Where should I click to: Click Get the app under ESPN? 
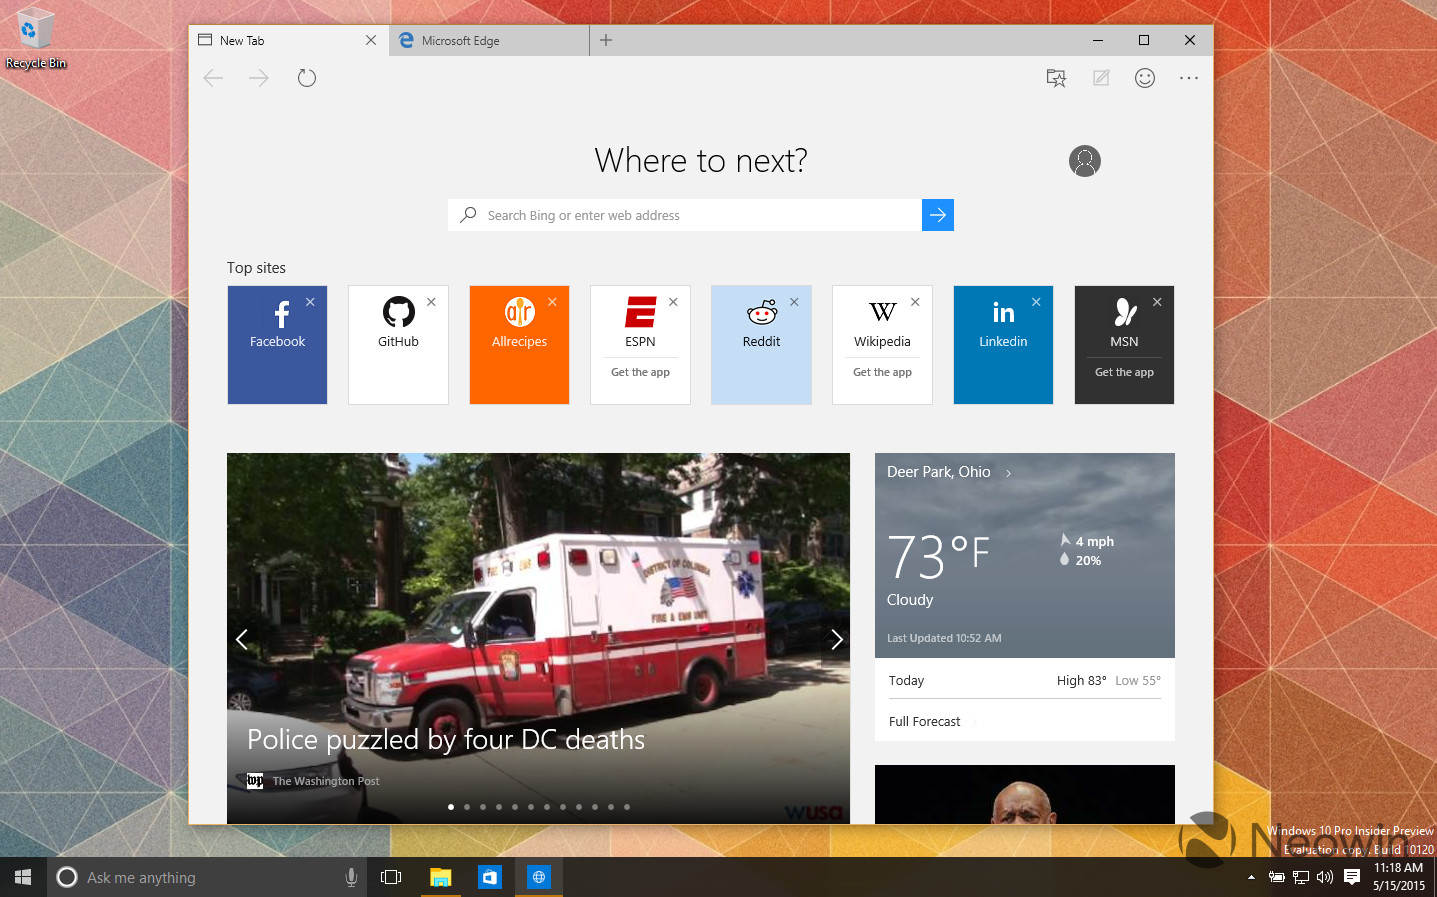tap(640, 372)
